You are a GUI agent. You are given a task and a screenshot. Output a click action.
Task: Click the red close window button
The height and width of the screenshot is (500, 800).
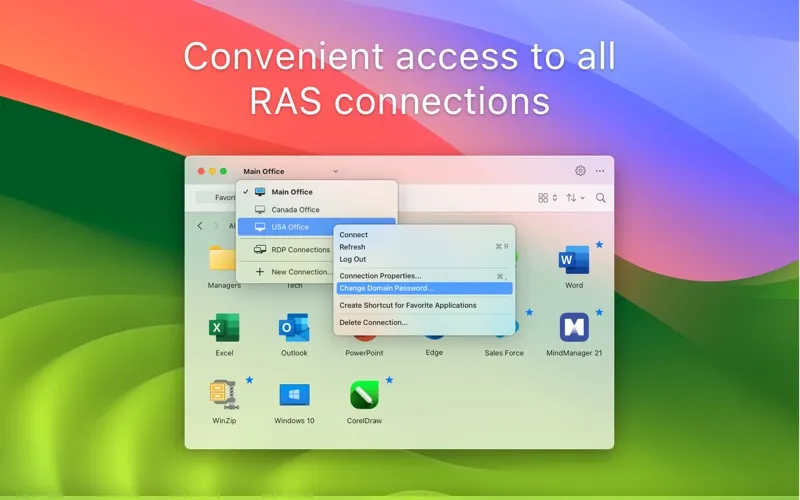click(201, 171)
